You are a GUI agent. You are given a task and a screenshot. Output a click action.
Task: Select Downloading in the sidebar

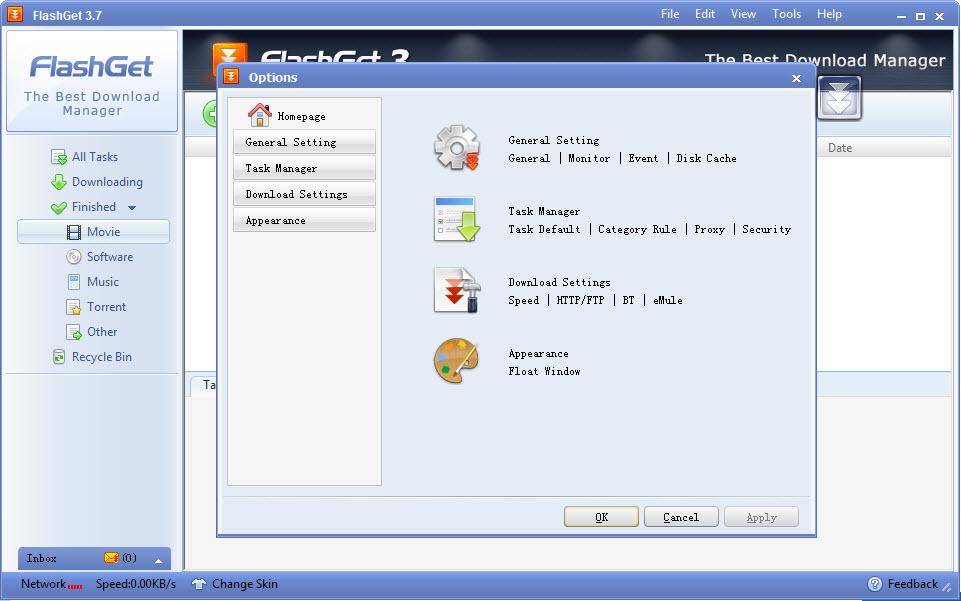pyautogui.click(x=107, y=182)
